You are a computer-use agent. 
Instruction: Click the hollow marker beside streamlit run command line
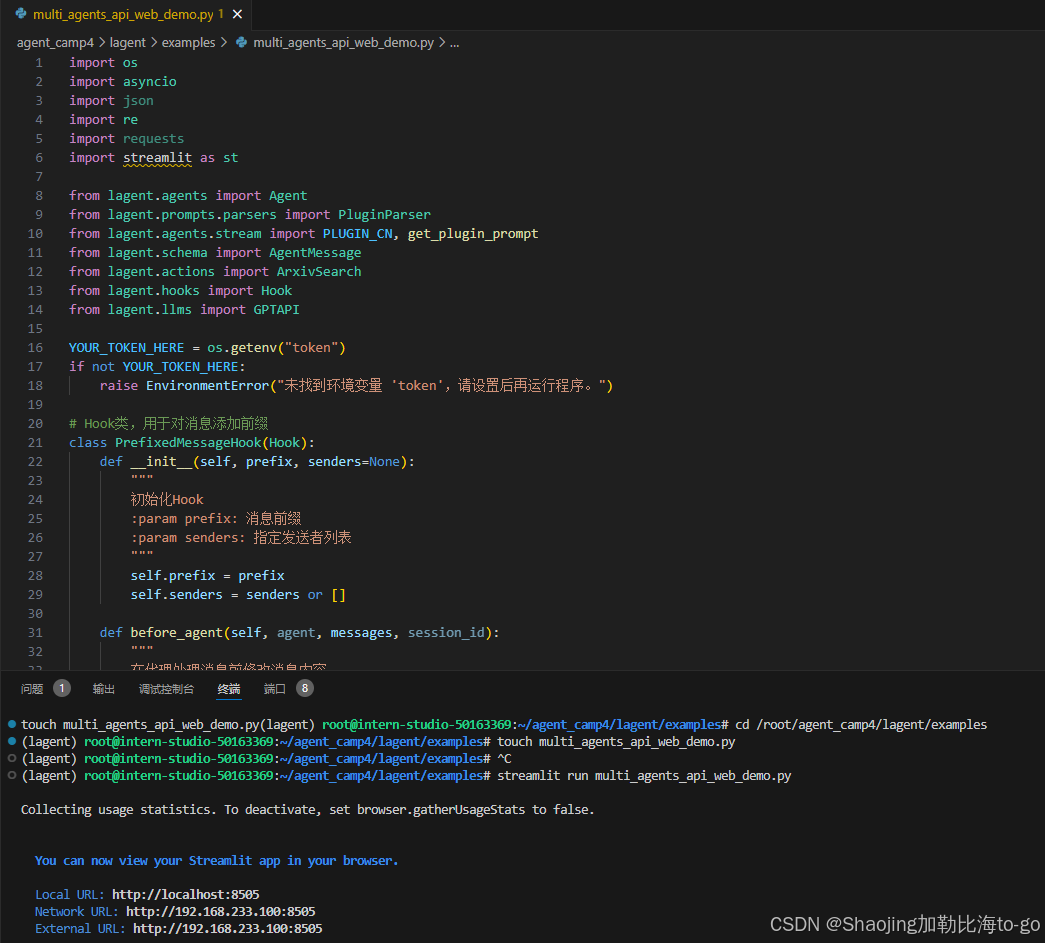(12, 776)
